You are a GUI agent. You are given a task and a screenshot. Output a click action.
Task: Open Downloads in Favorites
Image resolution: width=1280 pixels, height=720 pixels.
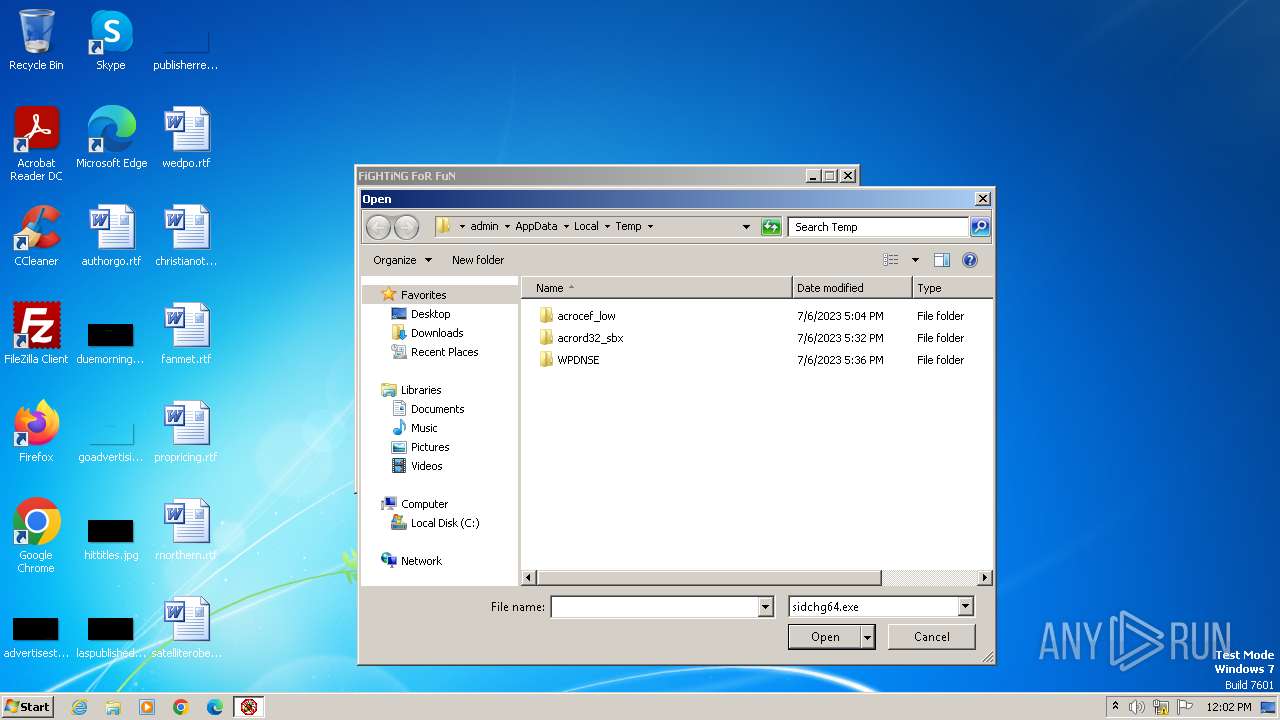pyautogui.click(x=437, y=333)
